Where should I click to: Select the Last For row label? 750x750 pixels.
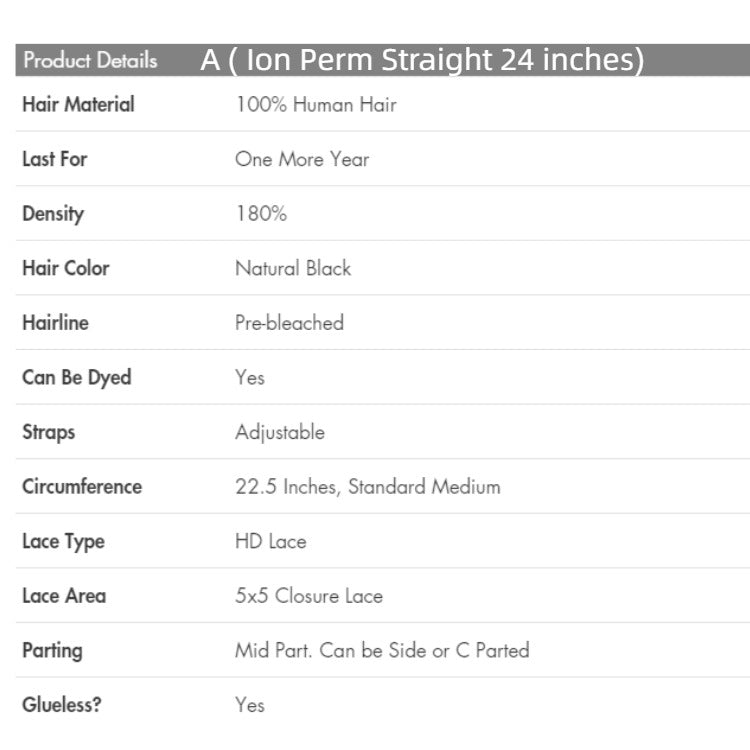click(x=54, y=159)
